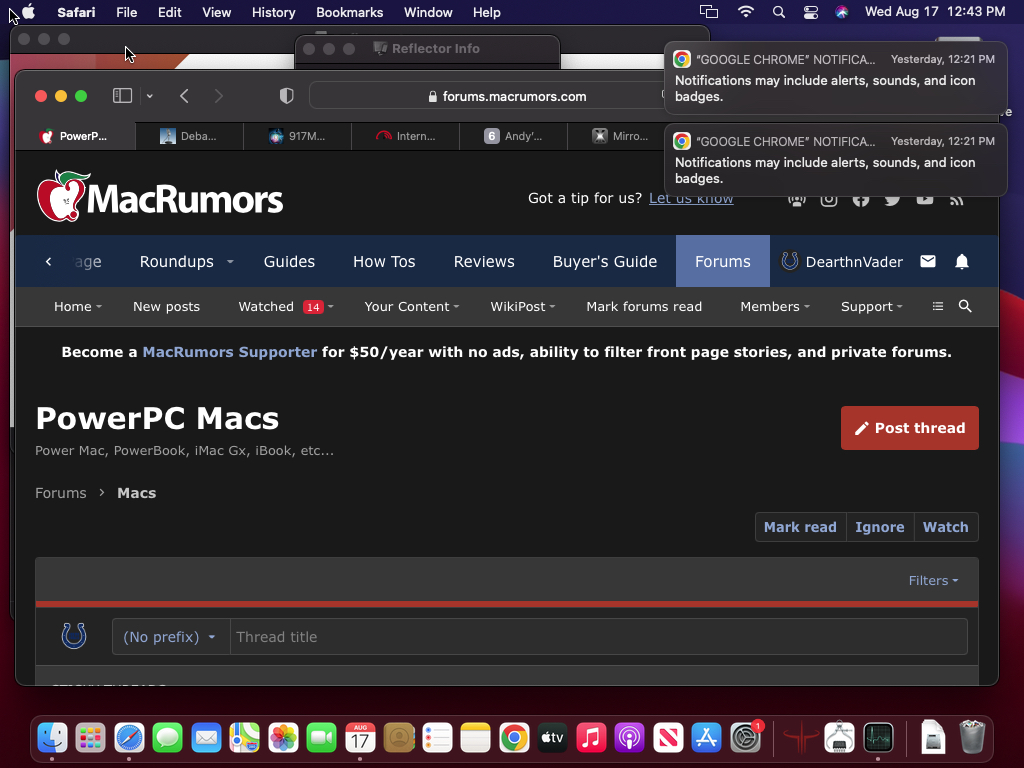Open Calendar in the dock
1024x768 pixels.
(x=360, y=738)
